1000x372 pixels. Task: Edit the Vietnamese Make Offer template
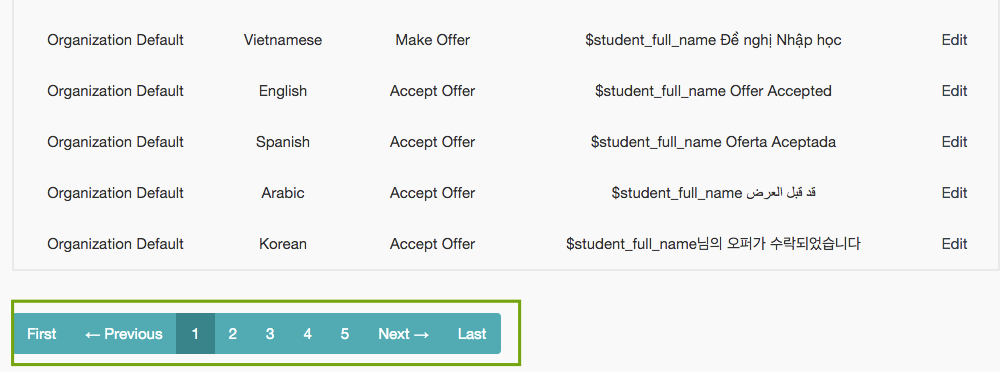954,40
